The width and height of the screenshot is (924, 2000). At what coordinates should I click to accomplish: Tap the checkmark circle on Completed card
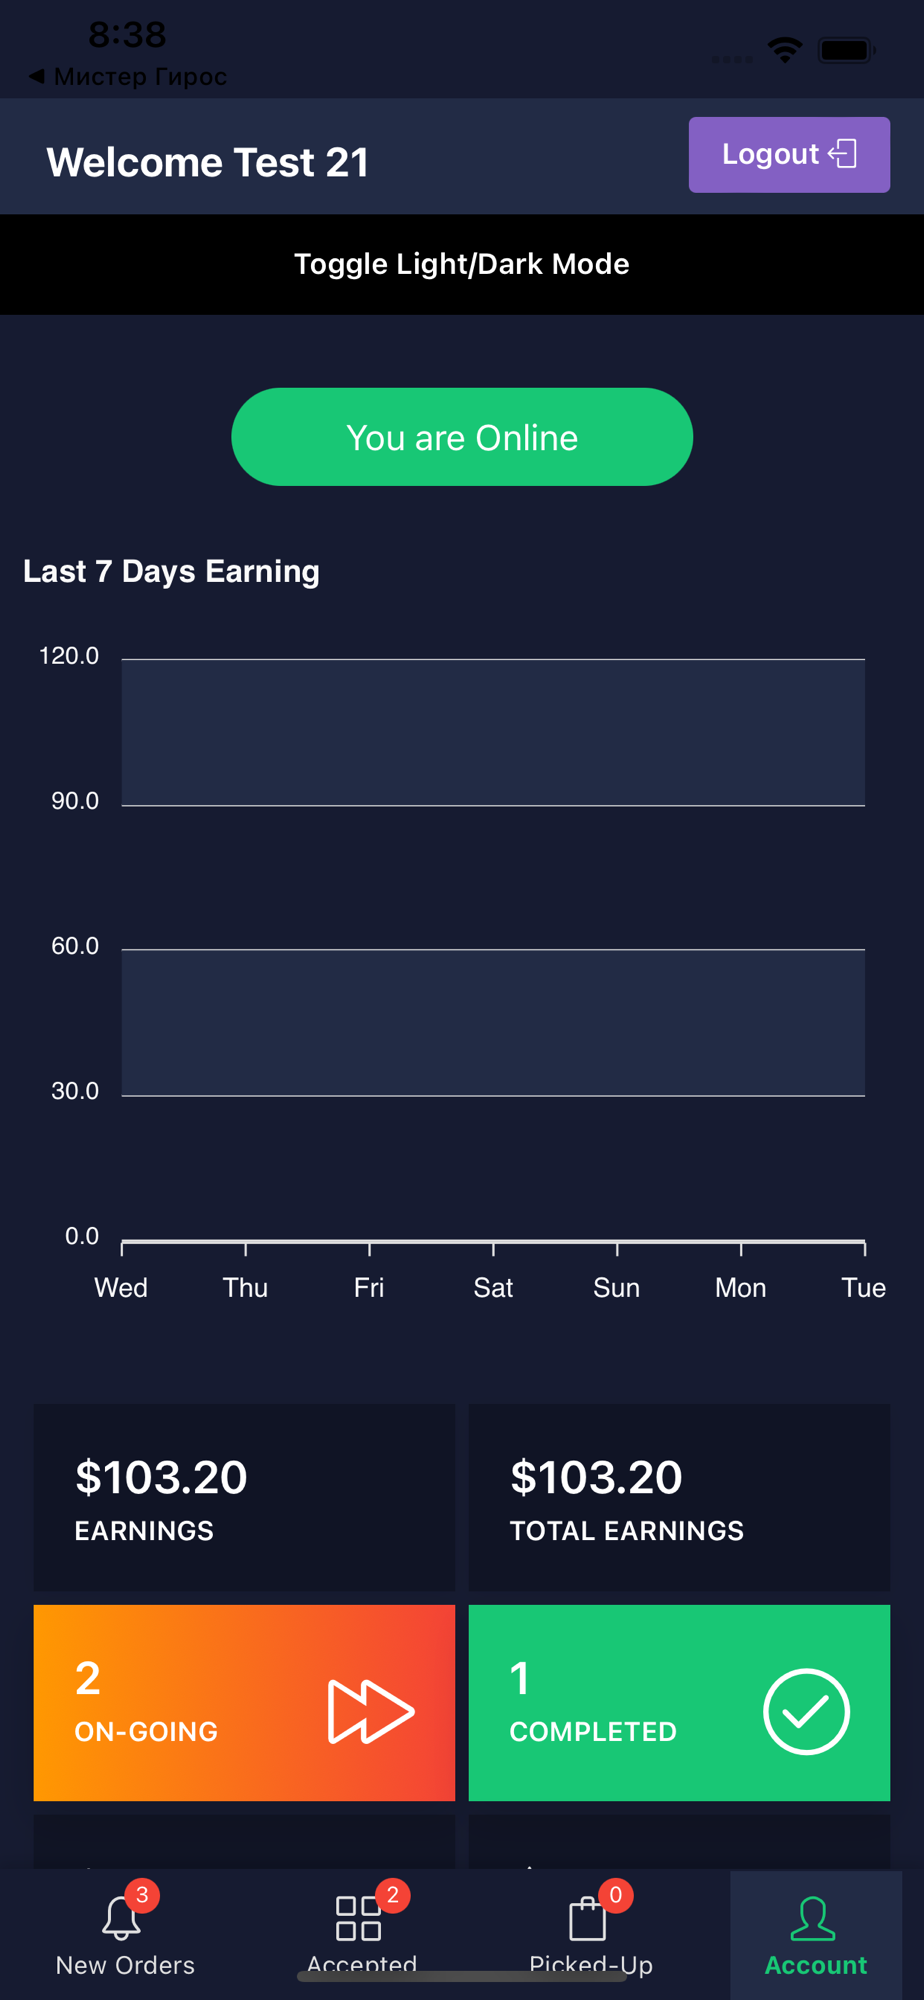(806, 1711)
